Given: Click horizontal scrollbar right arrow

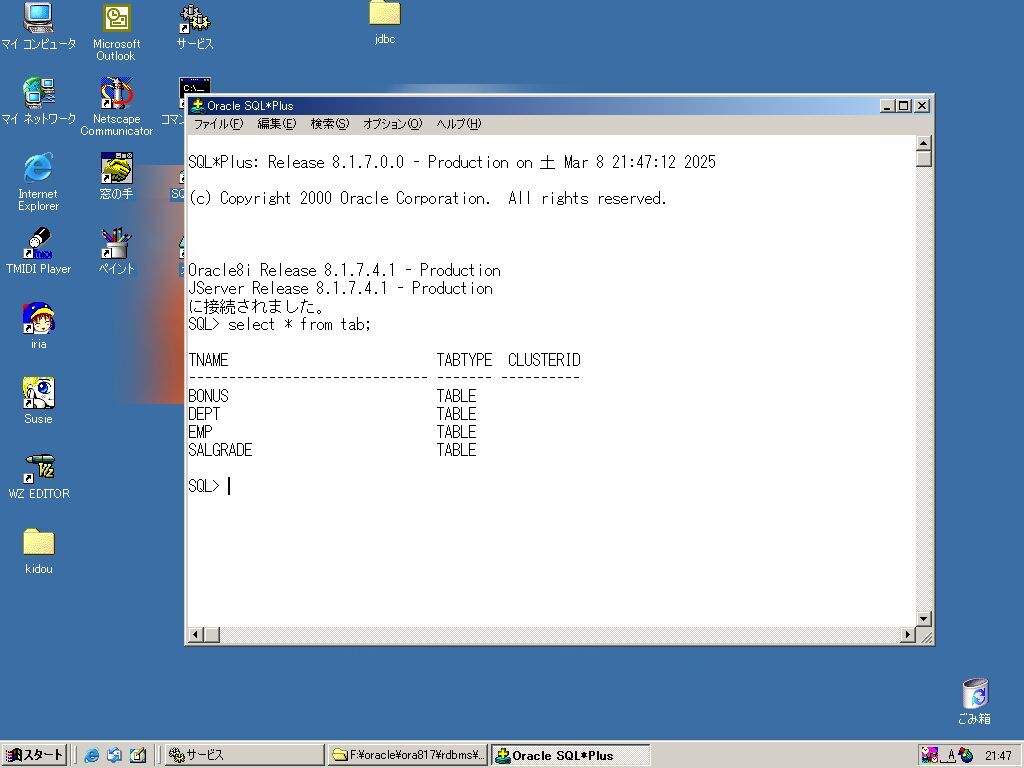Looking at the screenshot, I should tap(908, 634).
